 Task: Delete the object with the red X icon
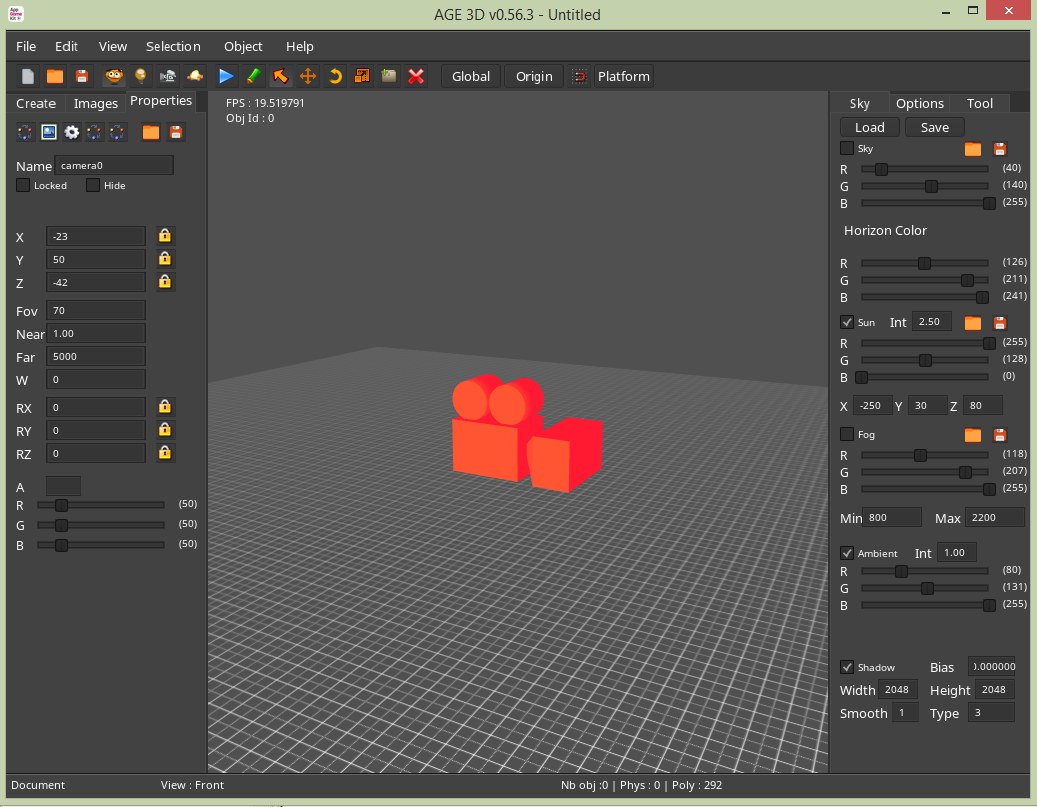coord(416,76)
